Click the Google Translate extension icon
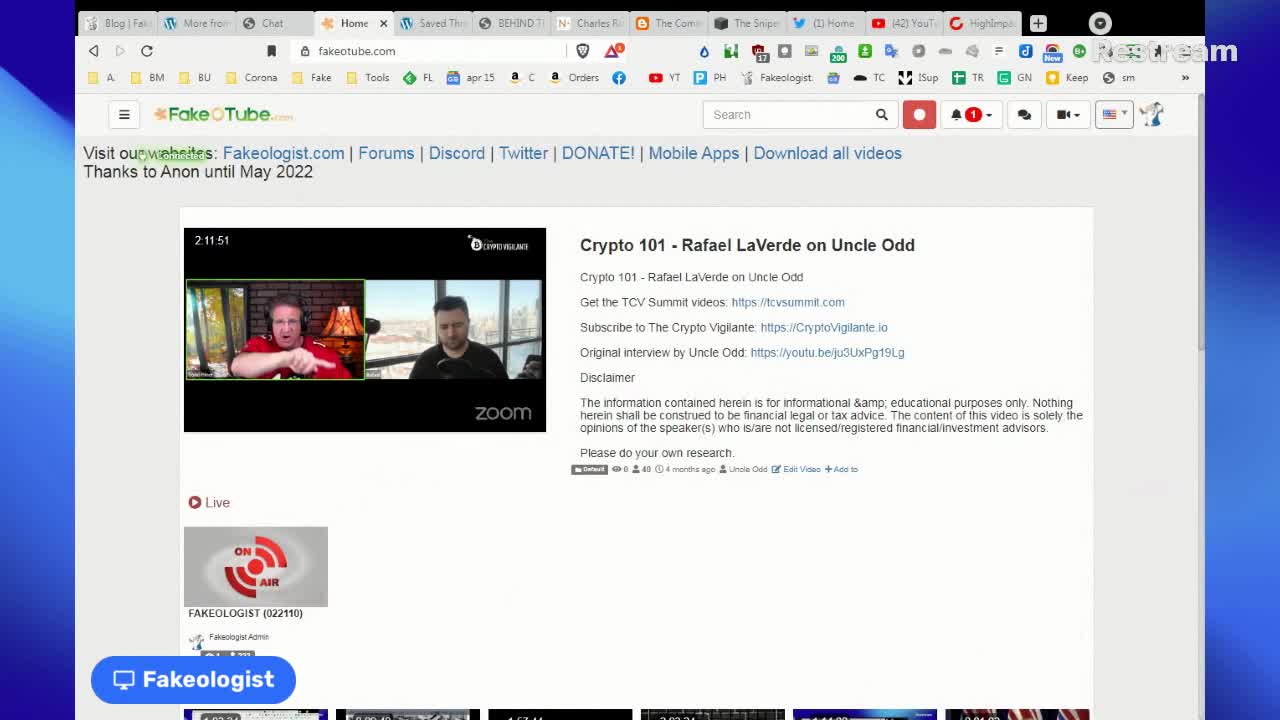The width and height of the screenshot is (1280, 720). click(x=891, y=51)
